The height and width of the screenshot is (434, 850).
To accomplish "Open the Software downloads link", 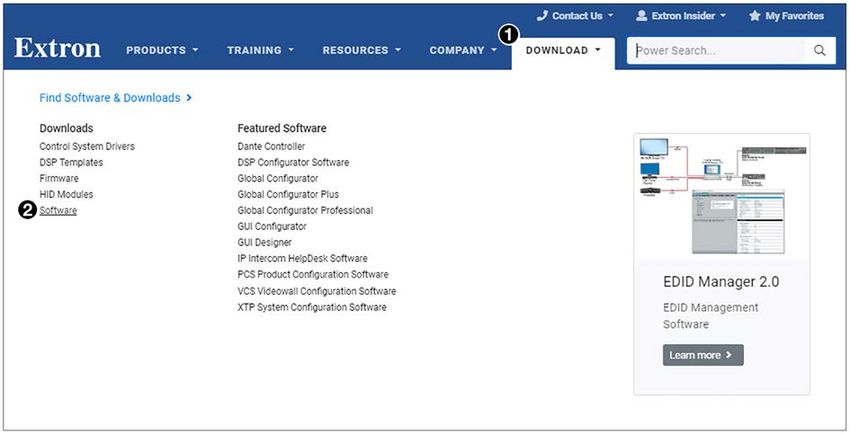I will (x=58, y=210).
